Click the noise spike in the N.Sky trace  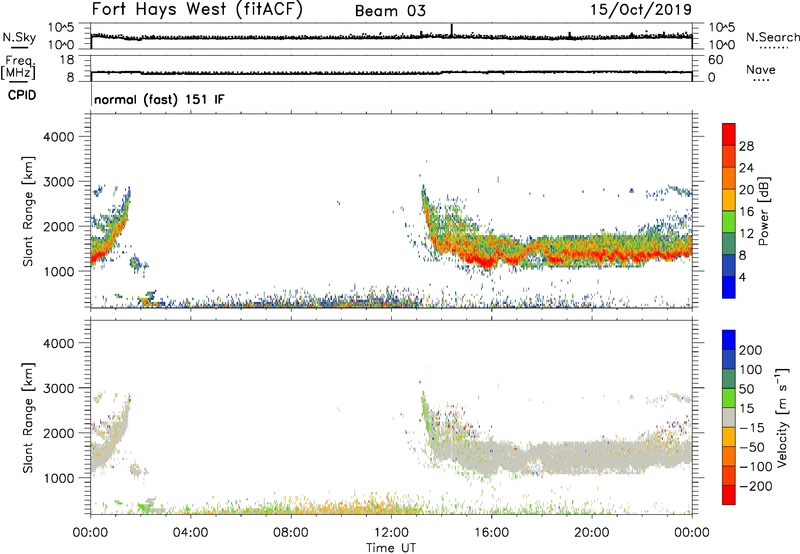[x=452, y=30]
